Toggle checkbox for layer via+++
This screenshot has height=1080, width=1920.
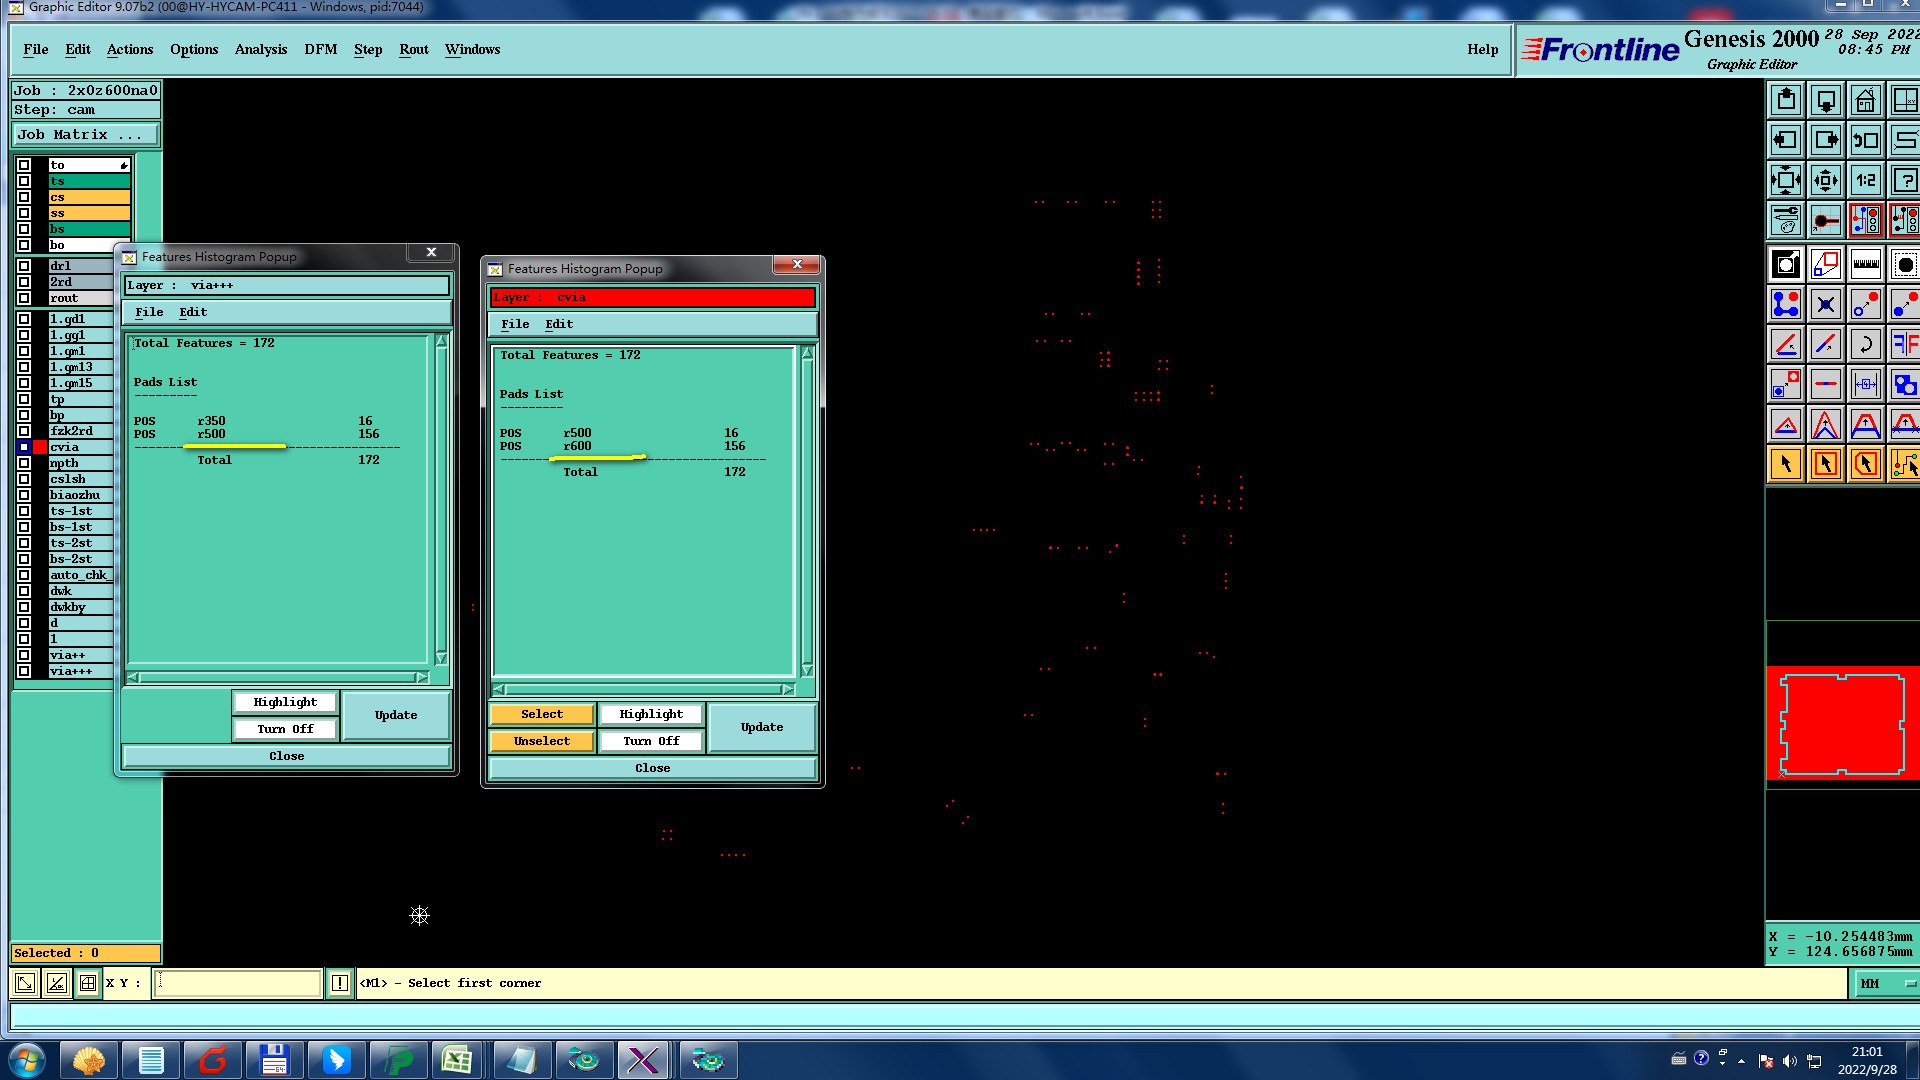tap(24, 671)
